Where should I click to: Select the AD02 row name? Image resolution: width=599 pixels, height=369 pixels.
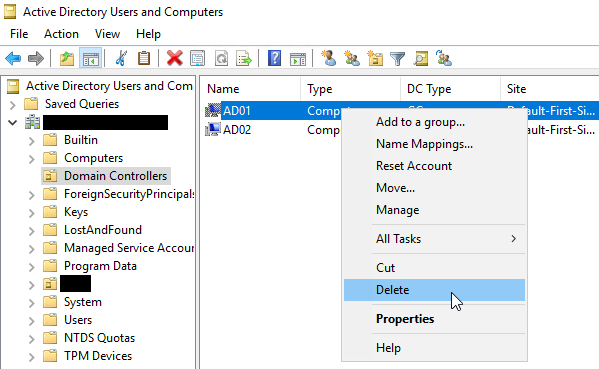click(x=237, y=130)
